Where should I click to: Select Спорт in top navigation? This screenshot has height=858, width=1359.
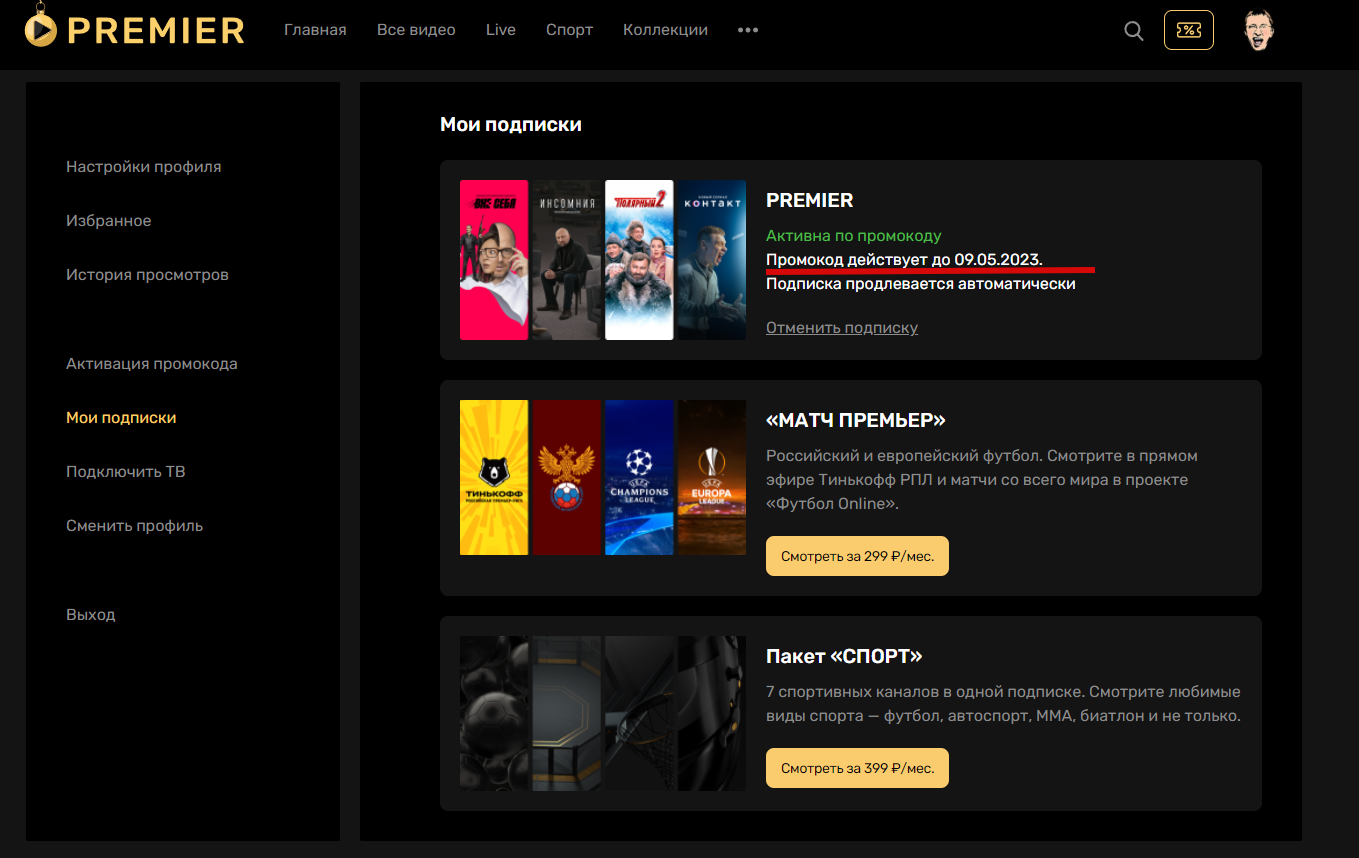(569, 30)
